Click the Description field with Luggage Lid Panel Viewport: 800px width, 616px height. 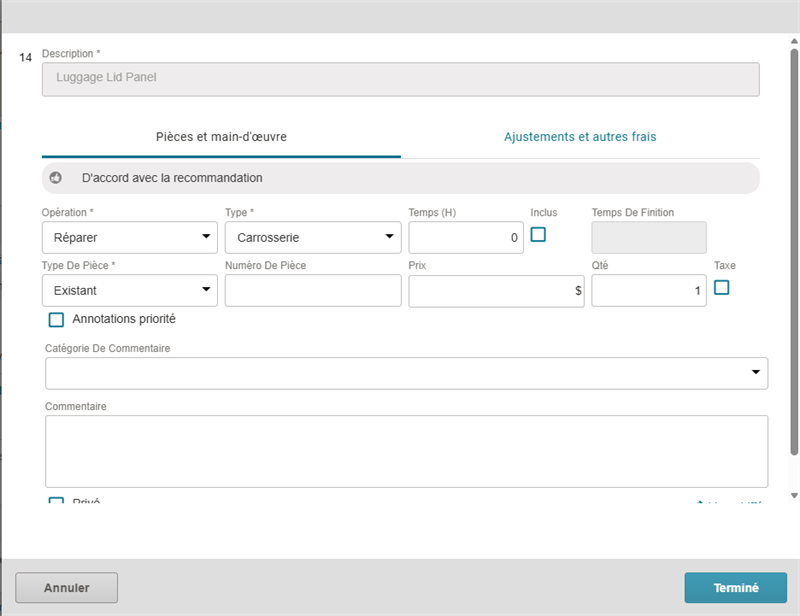click(400, 79)
